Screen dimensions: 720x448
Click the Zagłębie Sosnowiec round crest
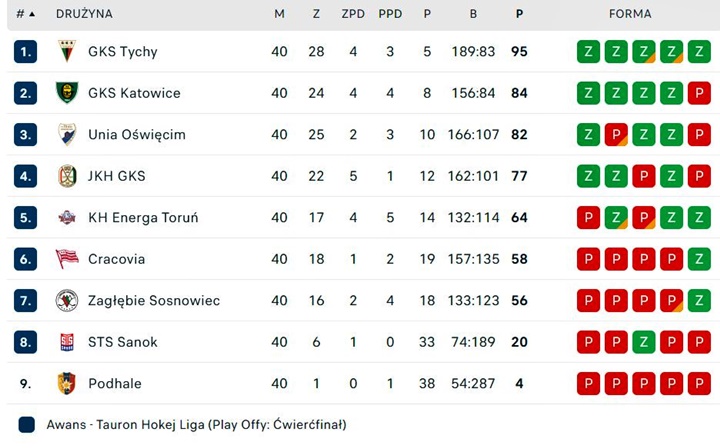(x=67, y=300)
